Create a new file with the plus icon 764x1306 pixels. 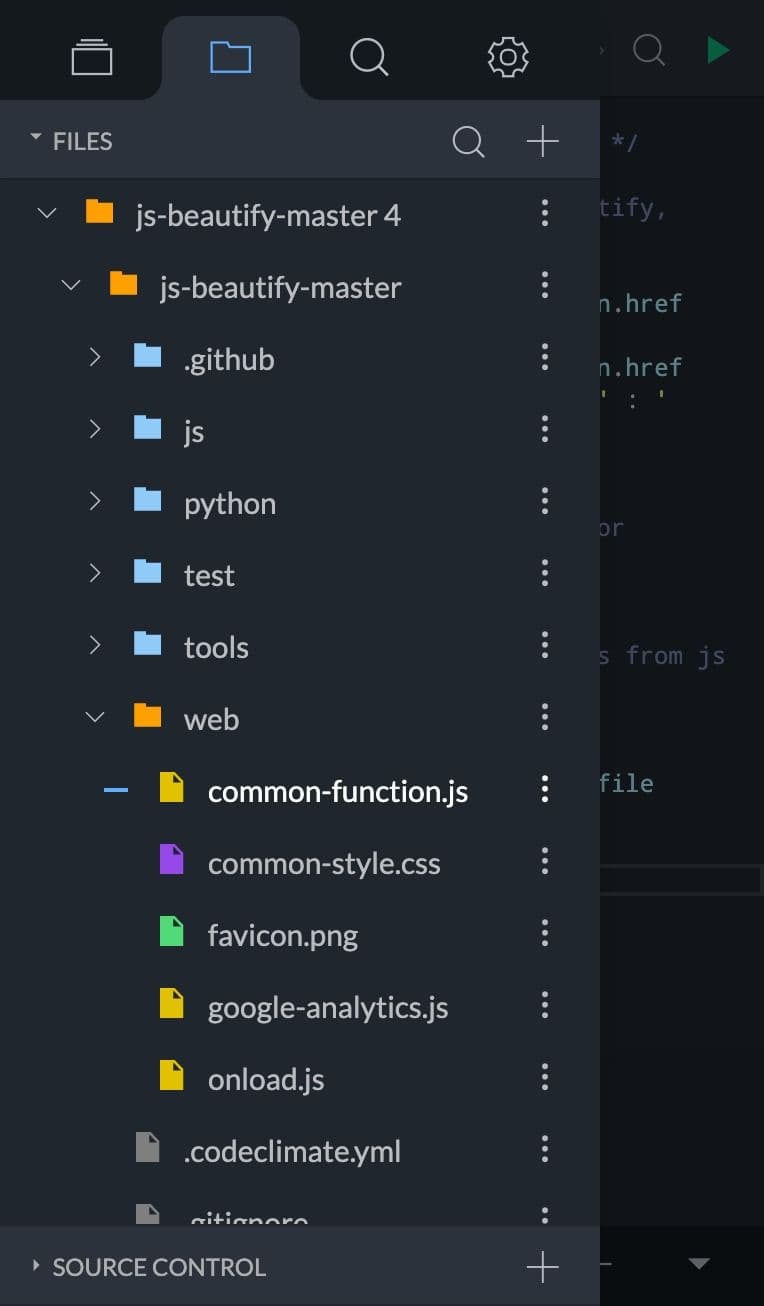[542, 141]
